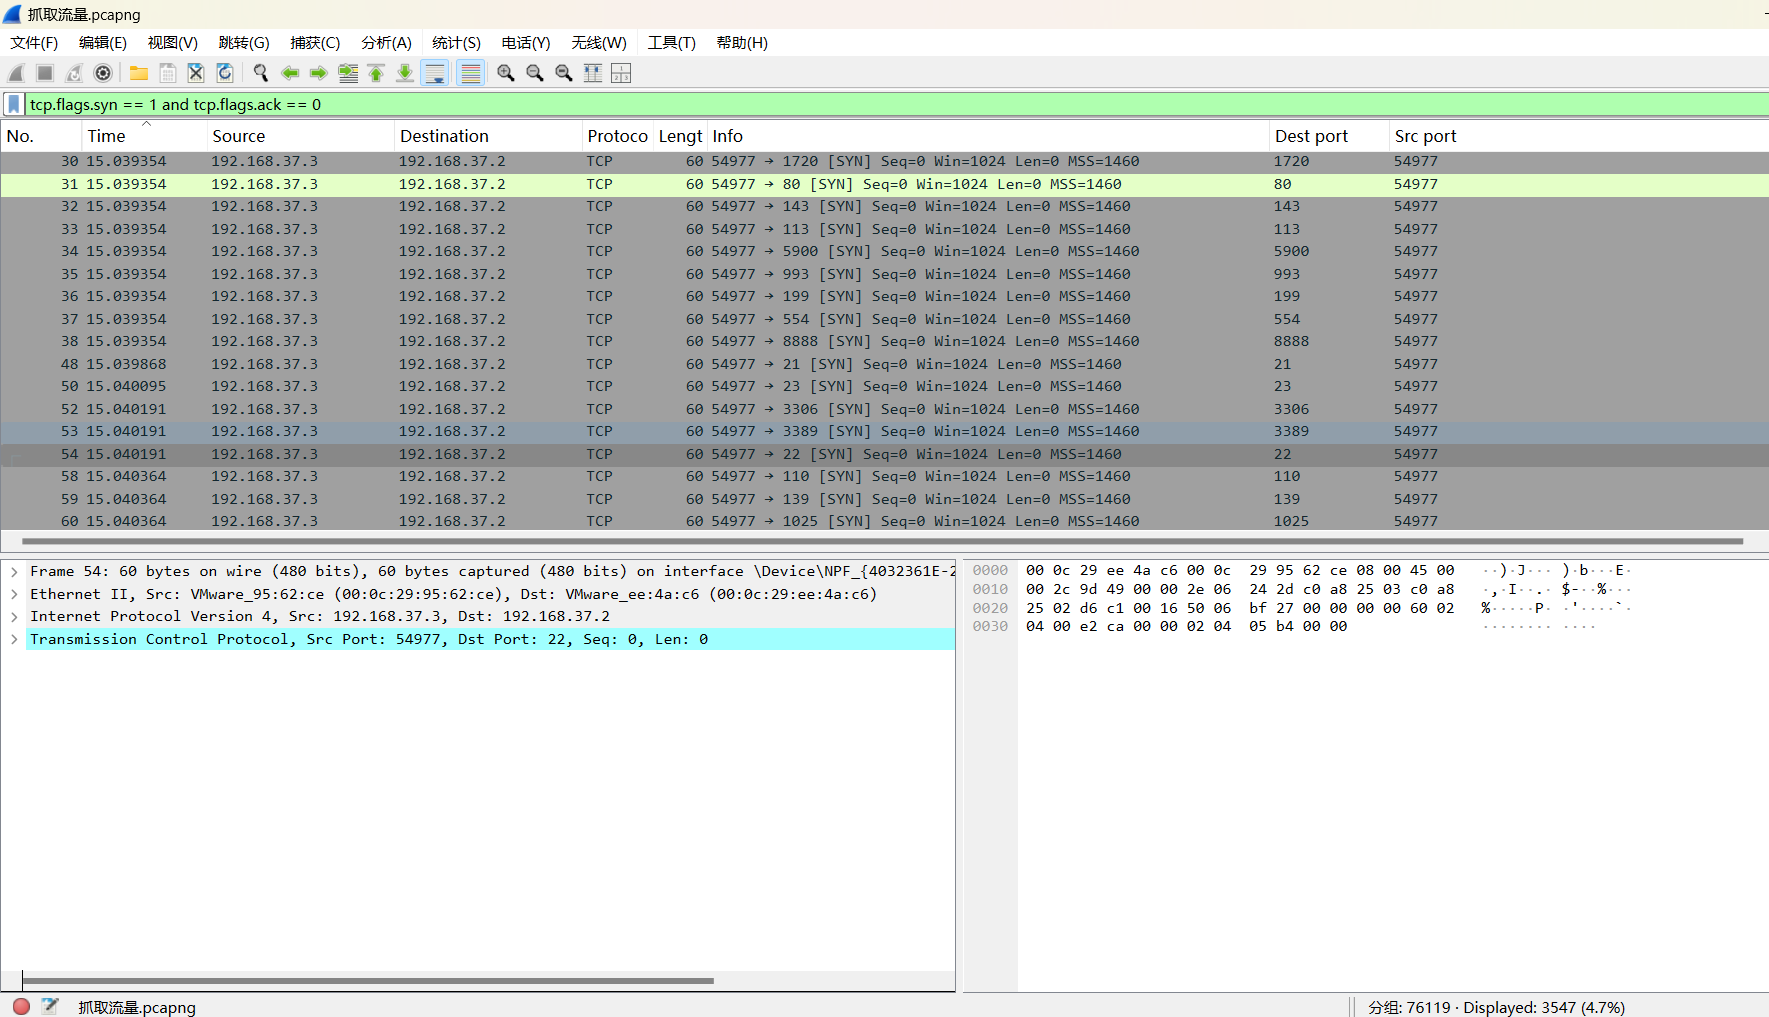1769x1017 pixels.
Task: Save this capture file
Action: tap(168, 73)
